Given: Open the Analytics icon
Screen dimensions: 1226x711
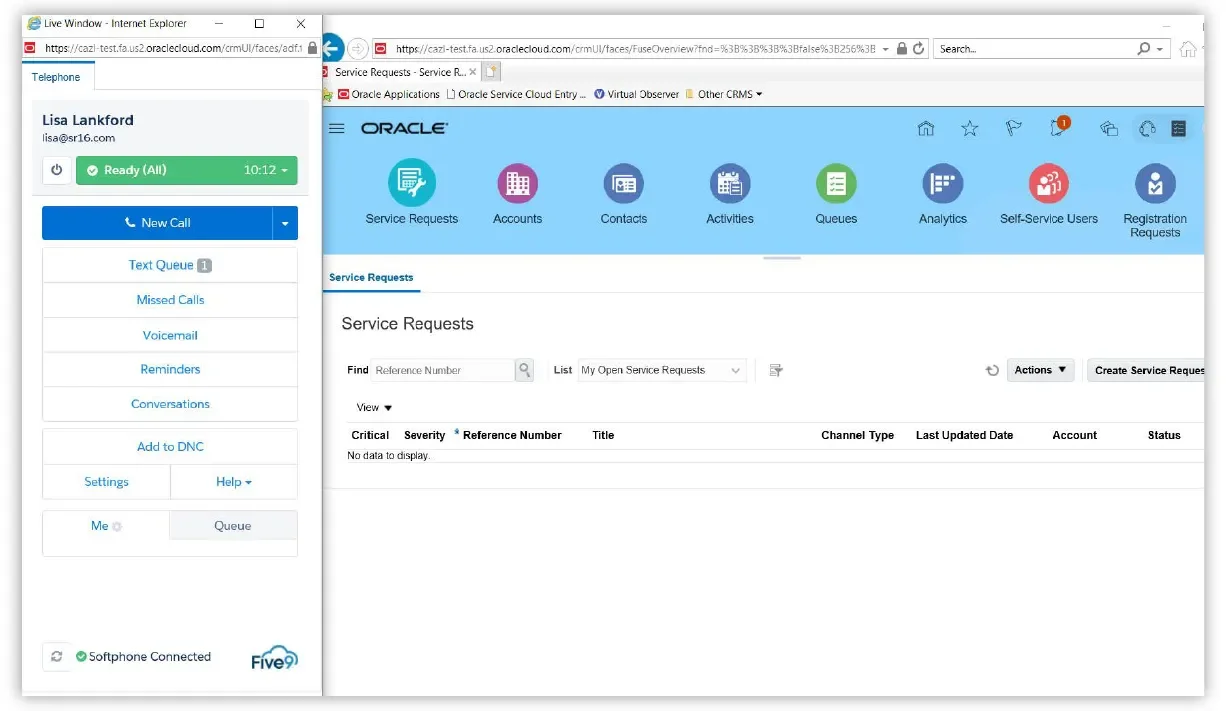Looking at the screenshot, I should pos(942,184).
